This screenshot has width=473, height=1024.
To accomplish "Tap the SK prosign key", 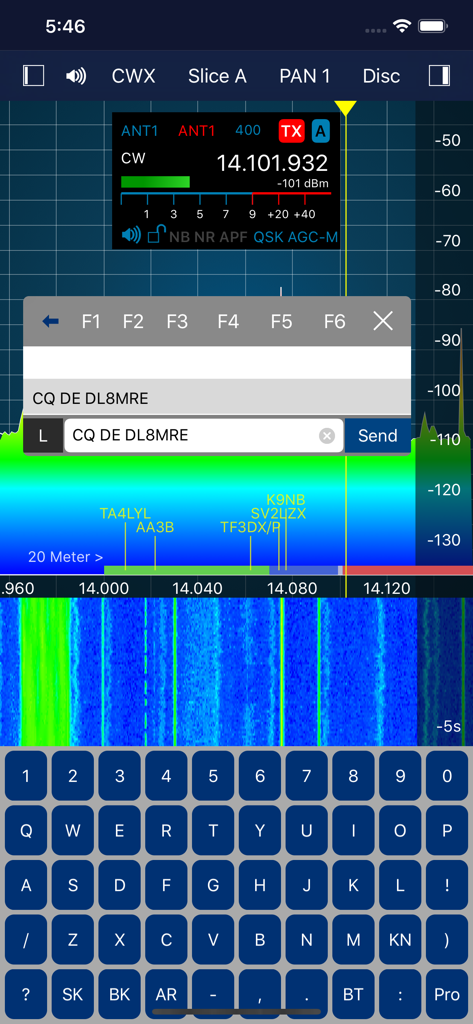I will pyautogui.click(x=73, y=995).
